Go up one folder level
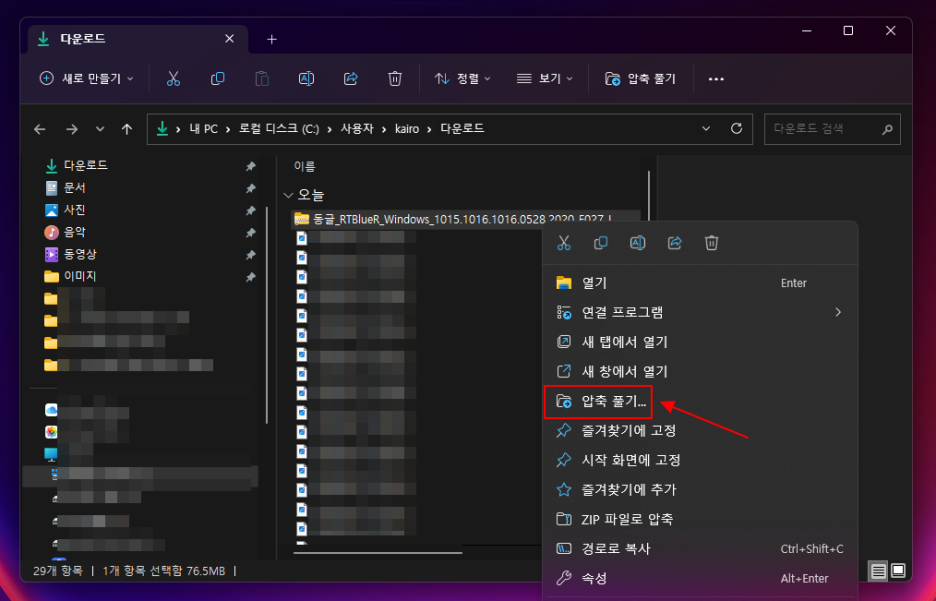 127,129
